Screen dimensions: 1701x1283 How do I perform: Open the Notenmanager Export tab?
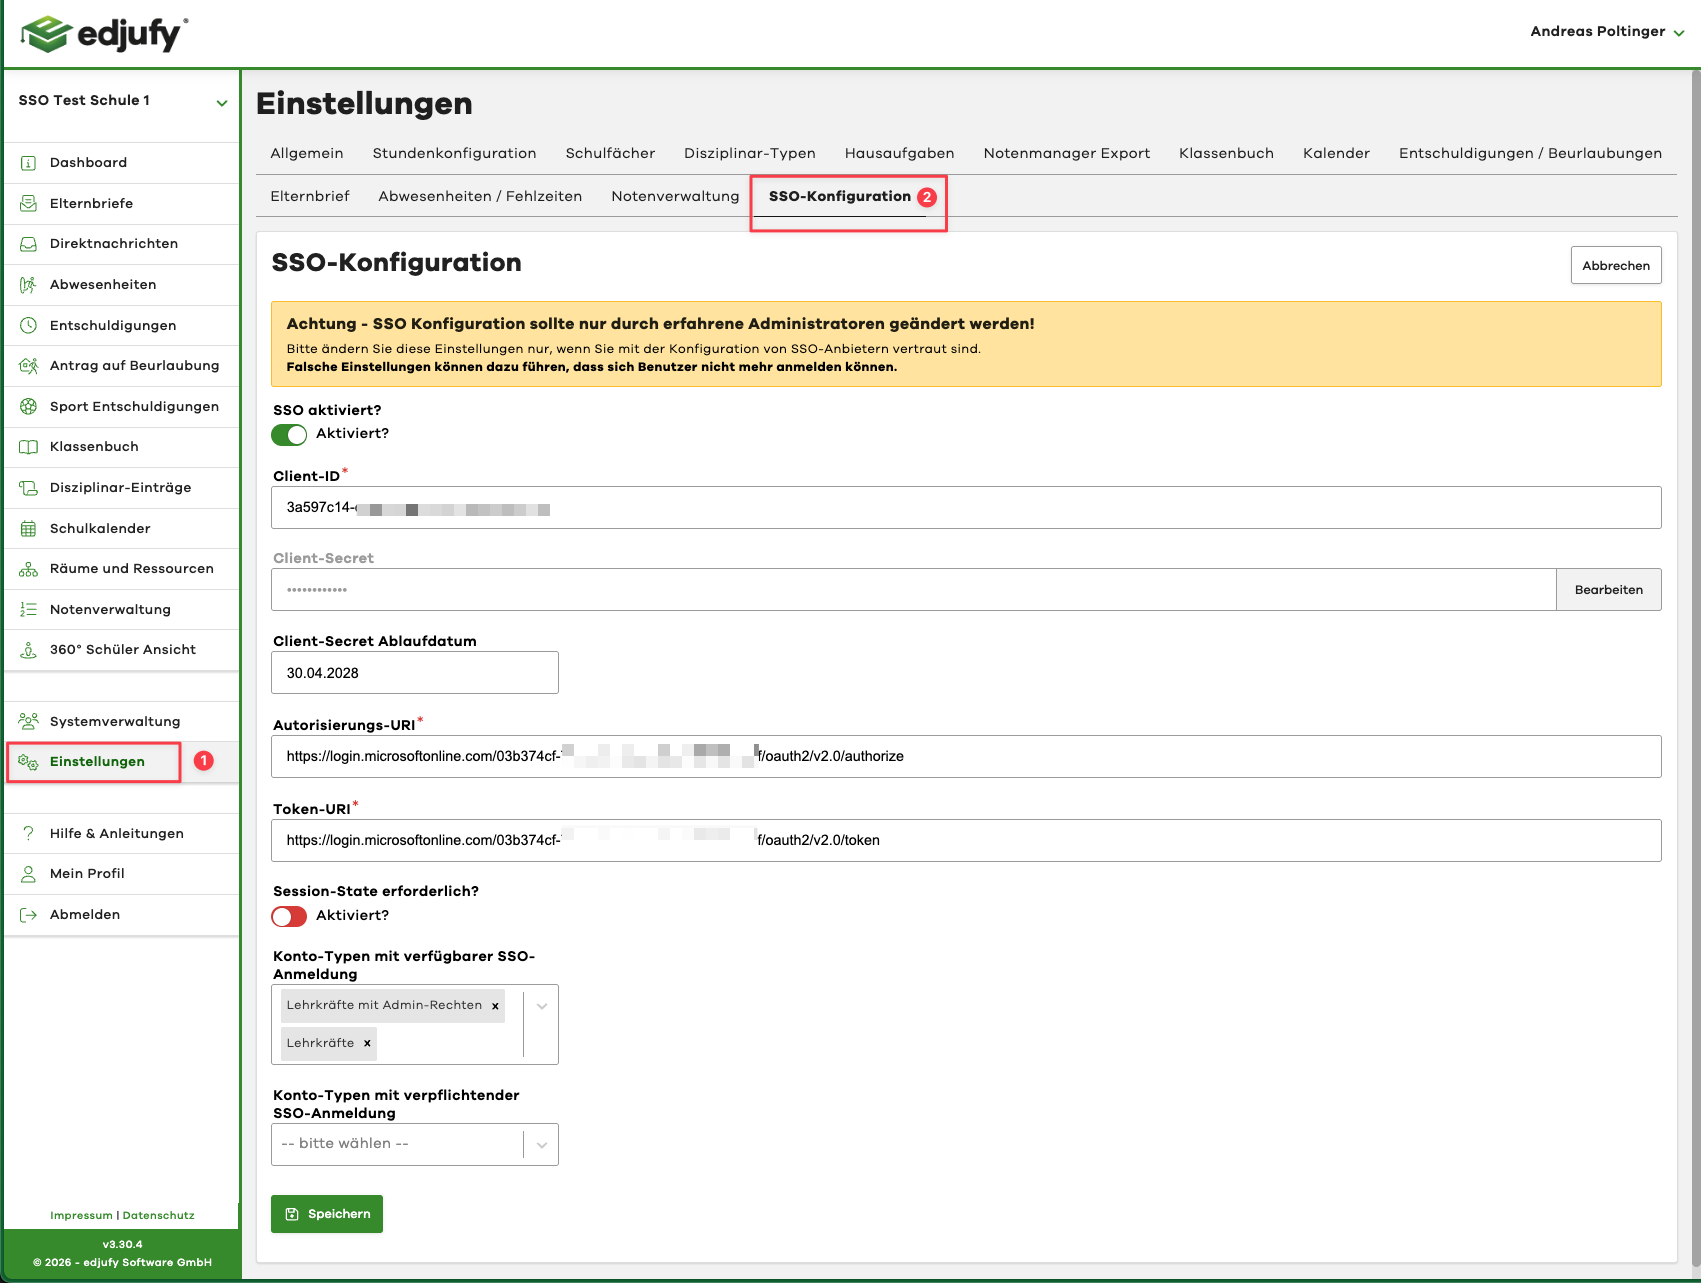pyautogui.click(x=1066, y=153)
